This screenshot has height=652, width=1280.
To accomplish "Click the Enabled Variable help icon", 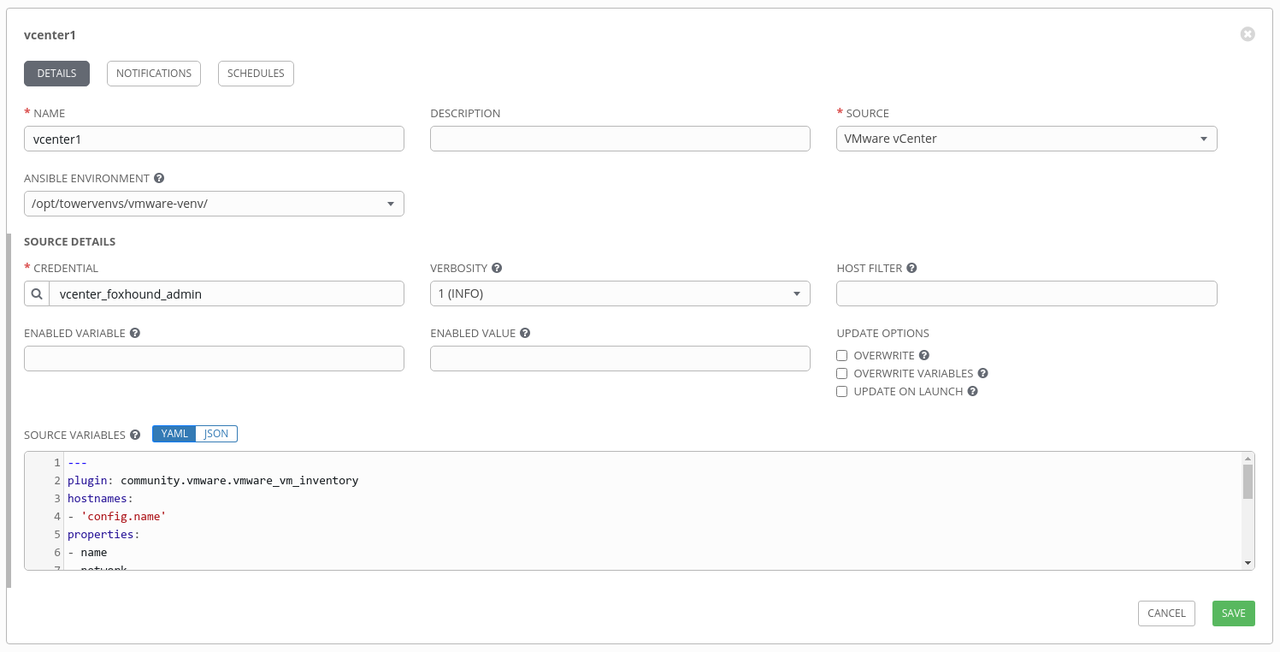I will click(x=135, y=332).
